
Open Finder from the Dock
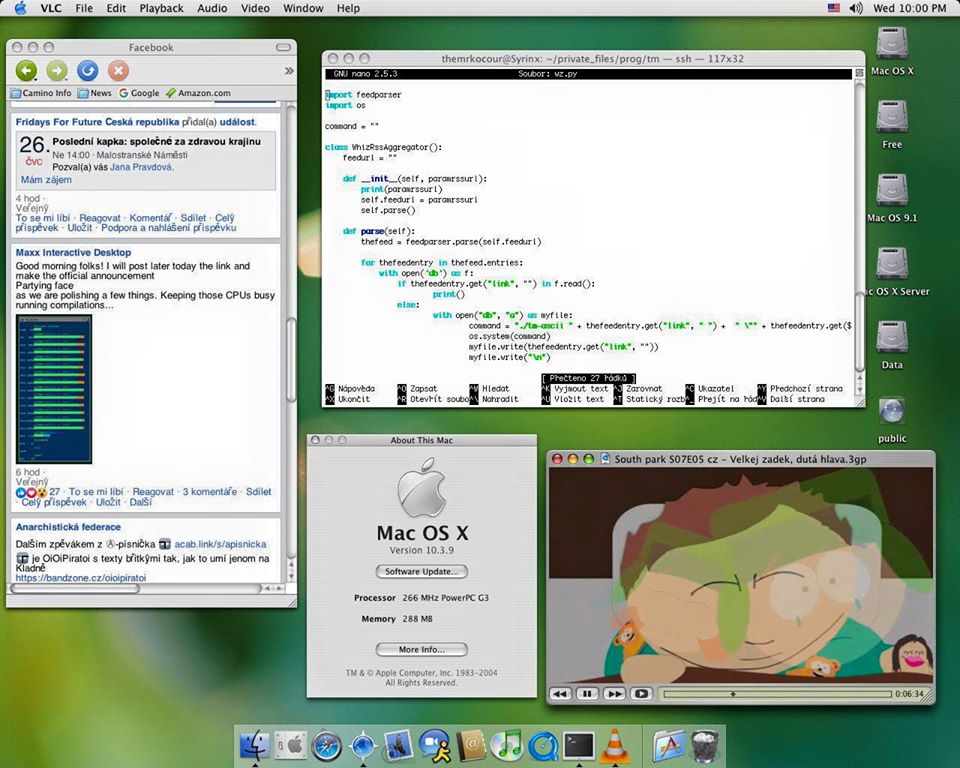coord(254,745)
